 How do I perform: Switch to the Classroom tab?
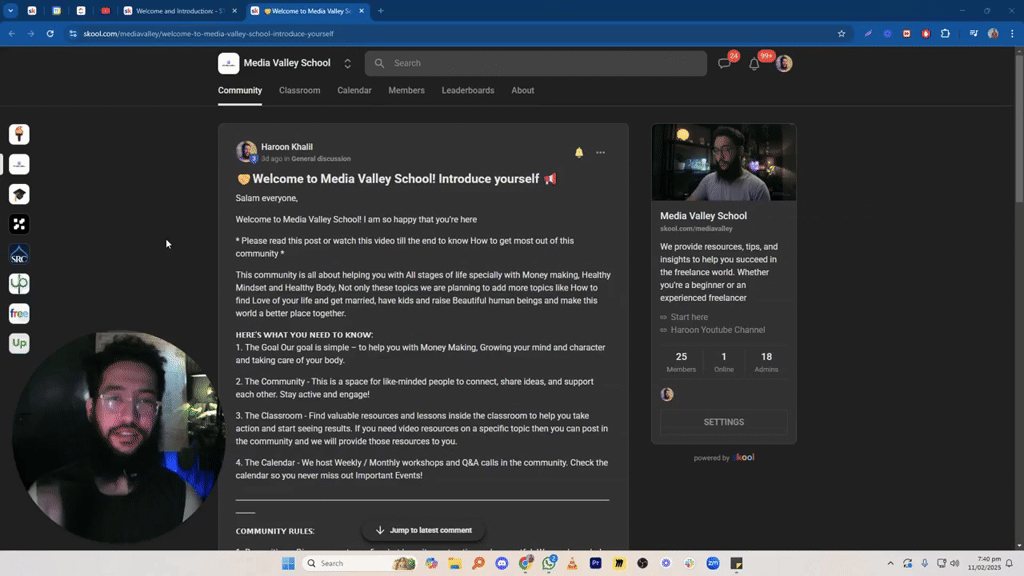(x=300, y=91)
